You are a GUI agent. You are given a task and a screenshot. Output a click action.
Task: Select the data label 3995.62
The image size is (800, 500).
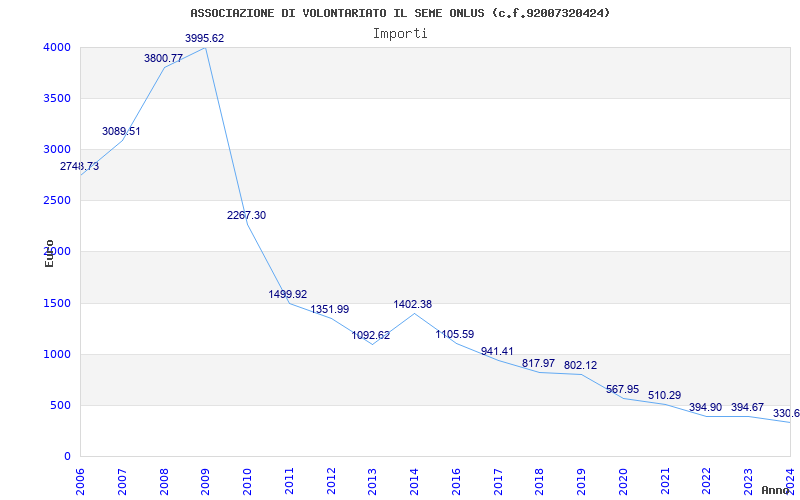[x=205, y=38]
